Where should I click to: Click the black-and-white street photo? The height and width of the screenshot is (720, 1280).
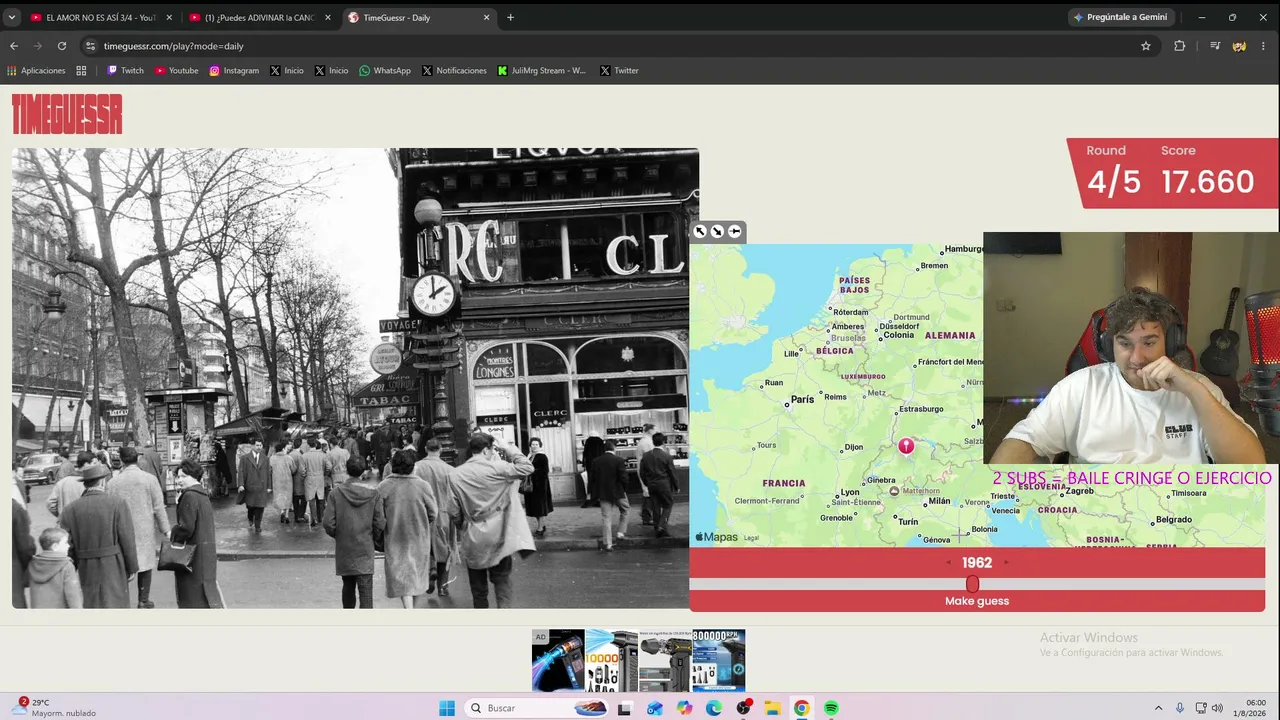point(355,378)
